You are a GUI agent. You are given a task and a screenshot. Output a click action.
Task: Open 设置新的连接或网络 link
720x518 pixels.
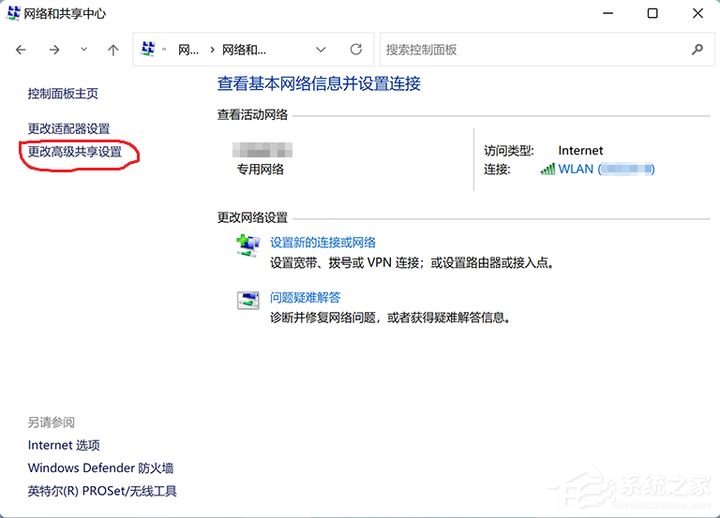coord(323,242)
